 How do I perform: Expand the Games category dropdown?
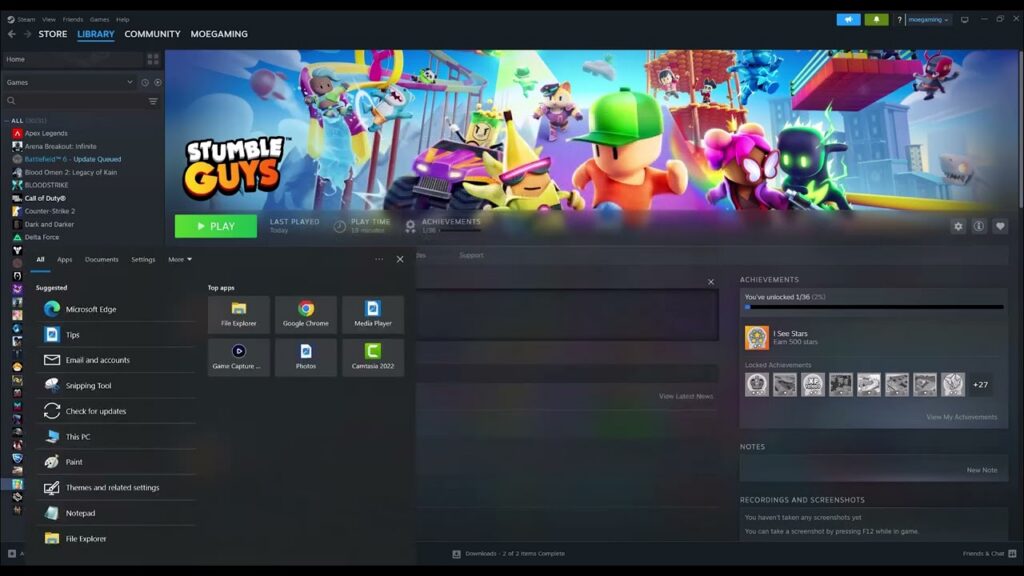[129, 82]
